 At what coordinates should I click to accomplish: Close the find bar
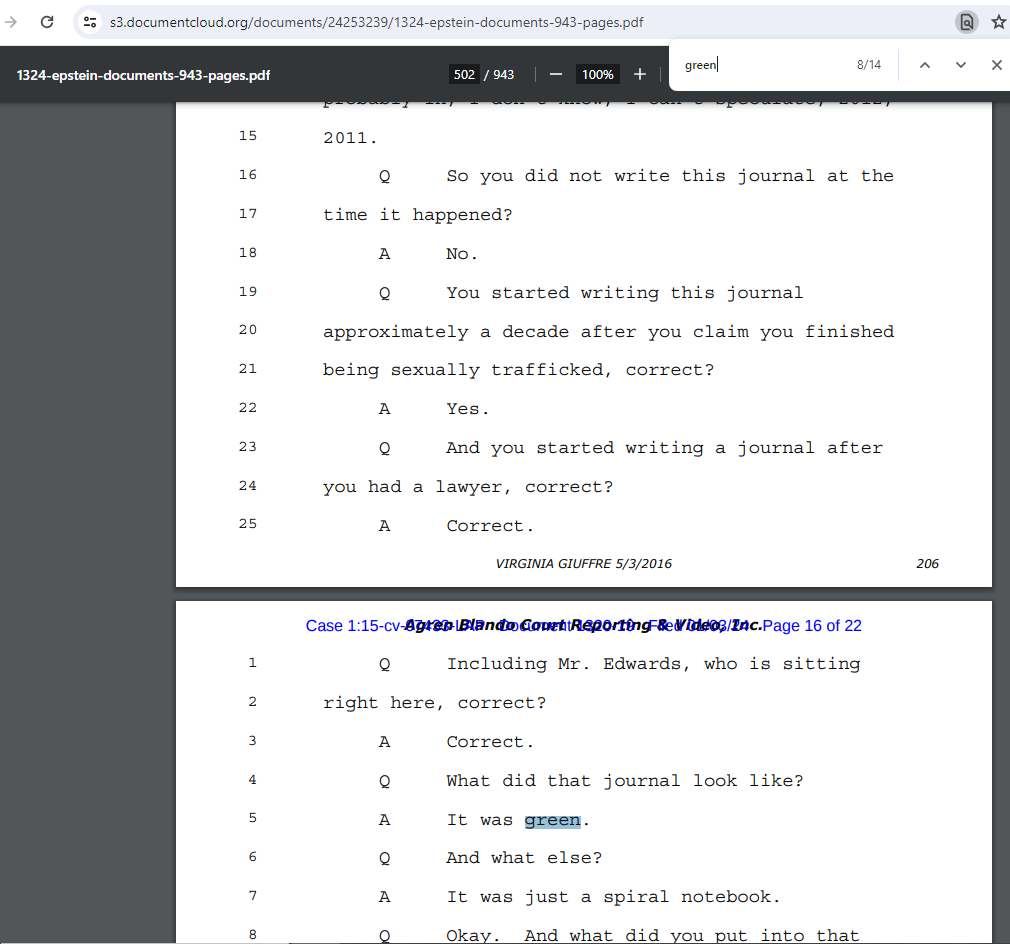pos(996,65)
